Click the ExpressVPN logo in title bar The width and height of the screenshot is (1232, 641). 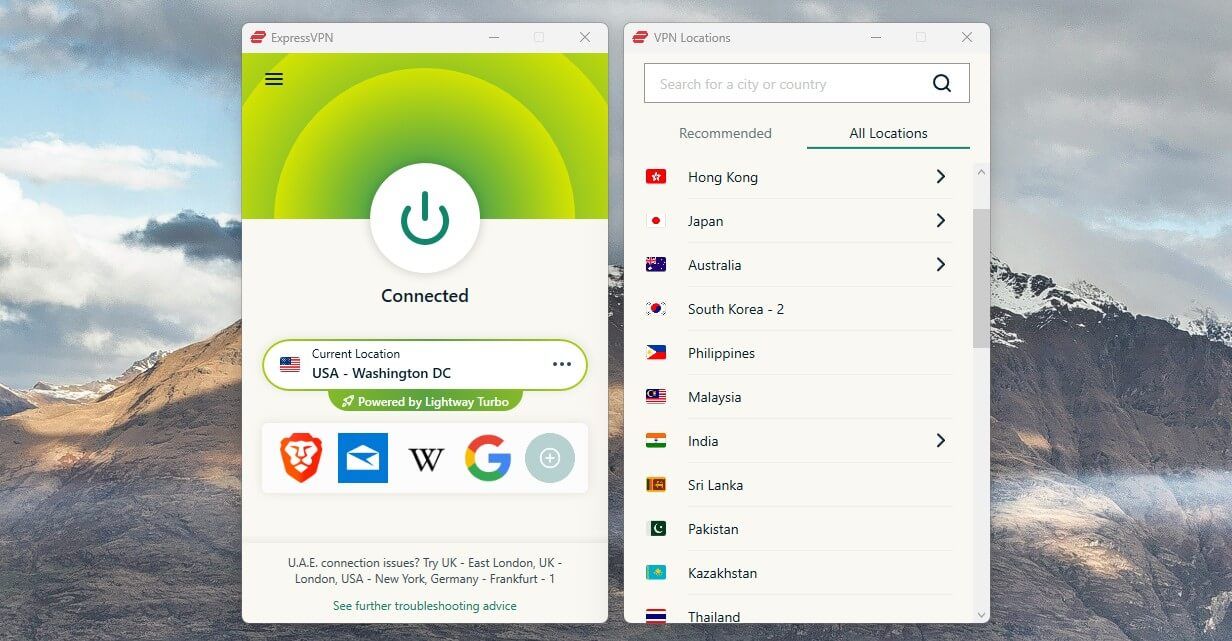point(258,37)
